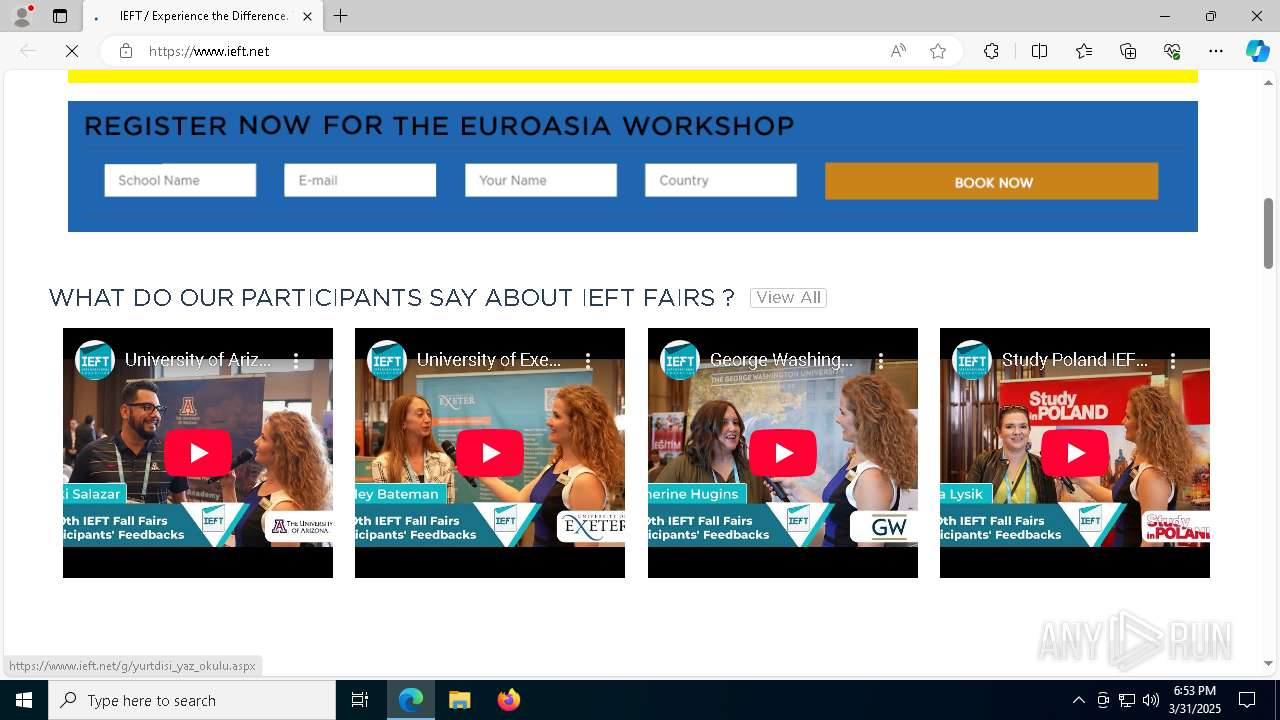Click IEFT channel logo on Study Poland video
The image size is (1280, 720).
972,360
